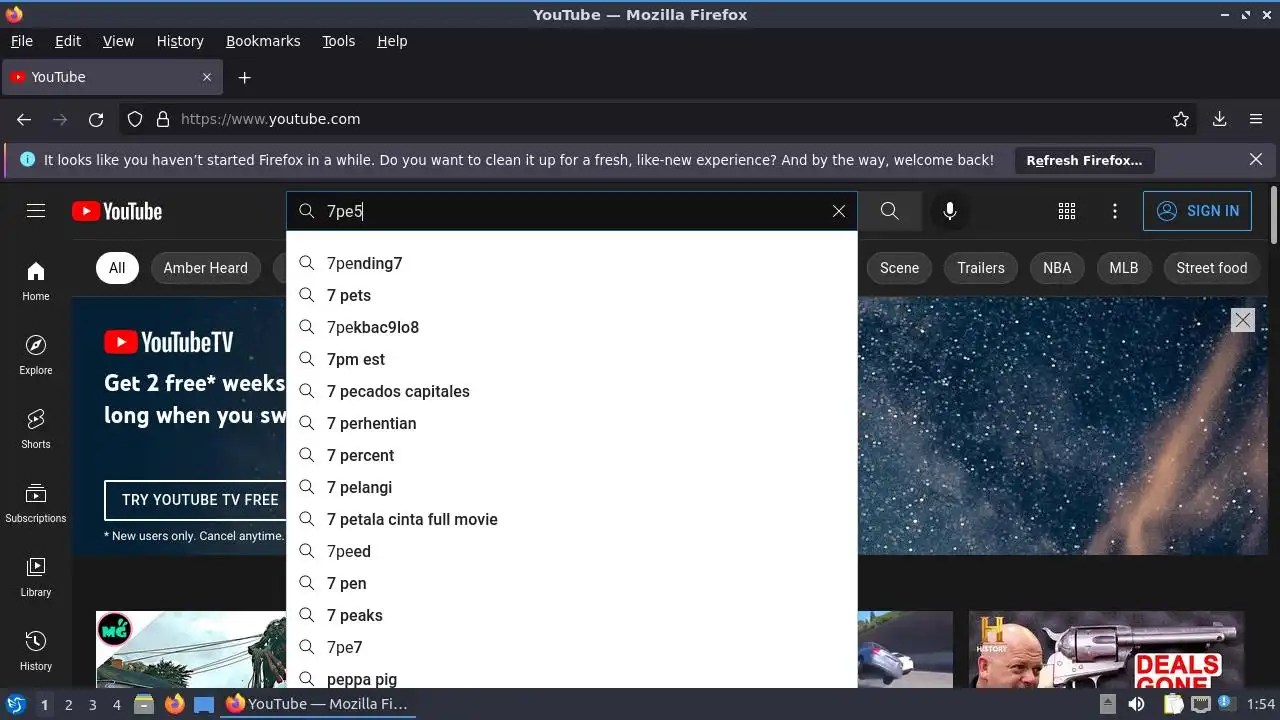Clear the search box with the X icon
Image resolution: width=1280 pixels, height=720 pixels.
click(x=839, y=211)
